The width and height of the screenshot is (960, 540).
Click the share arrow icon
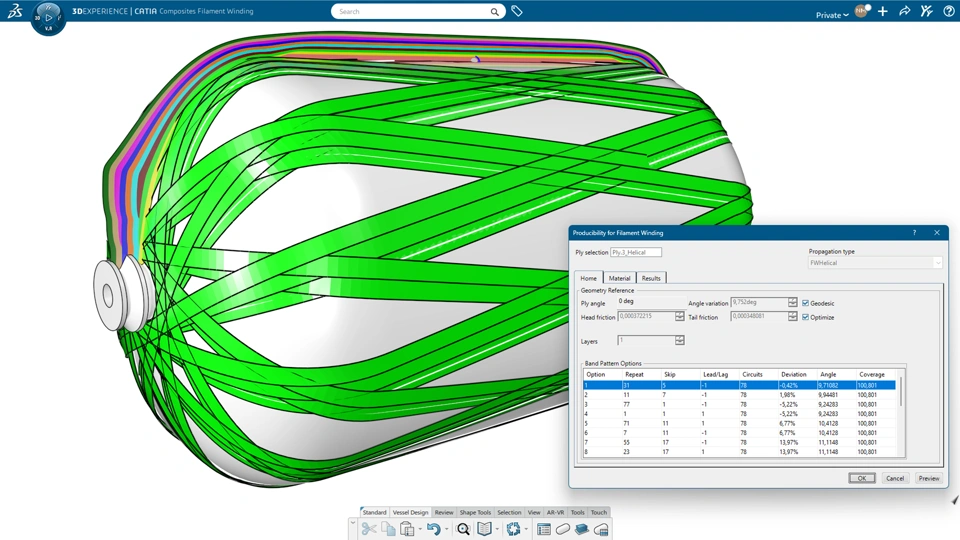pyautogui.click(x=904, y=11)
